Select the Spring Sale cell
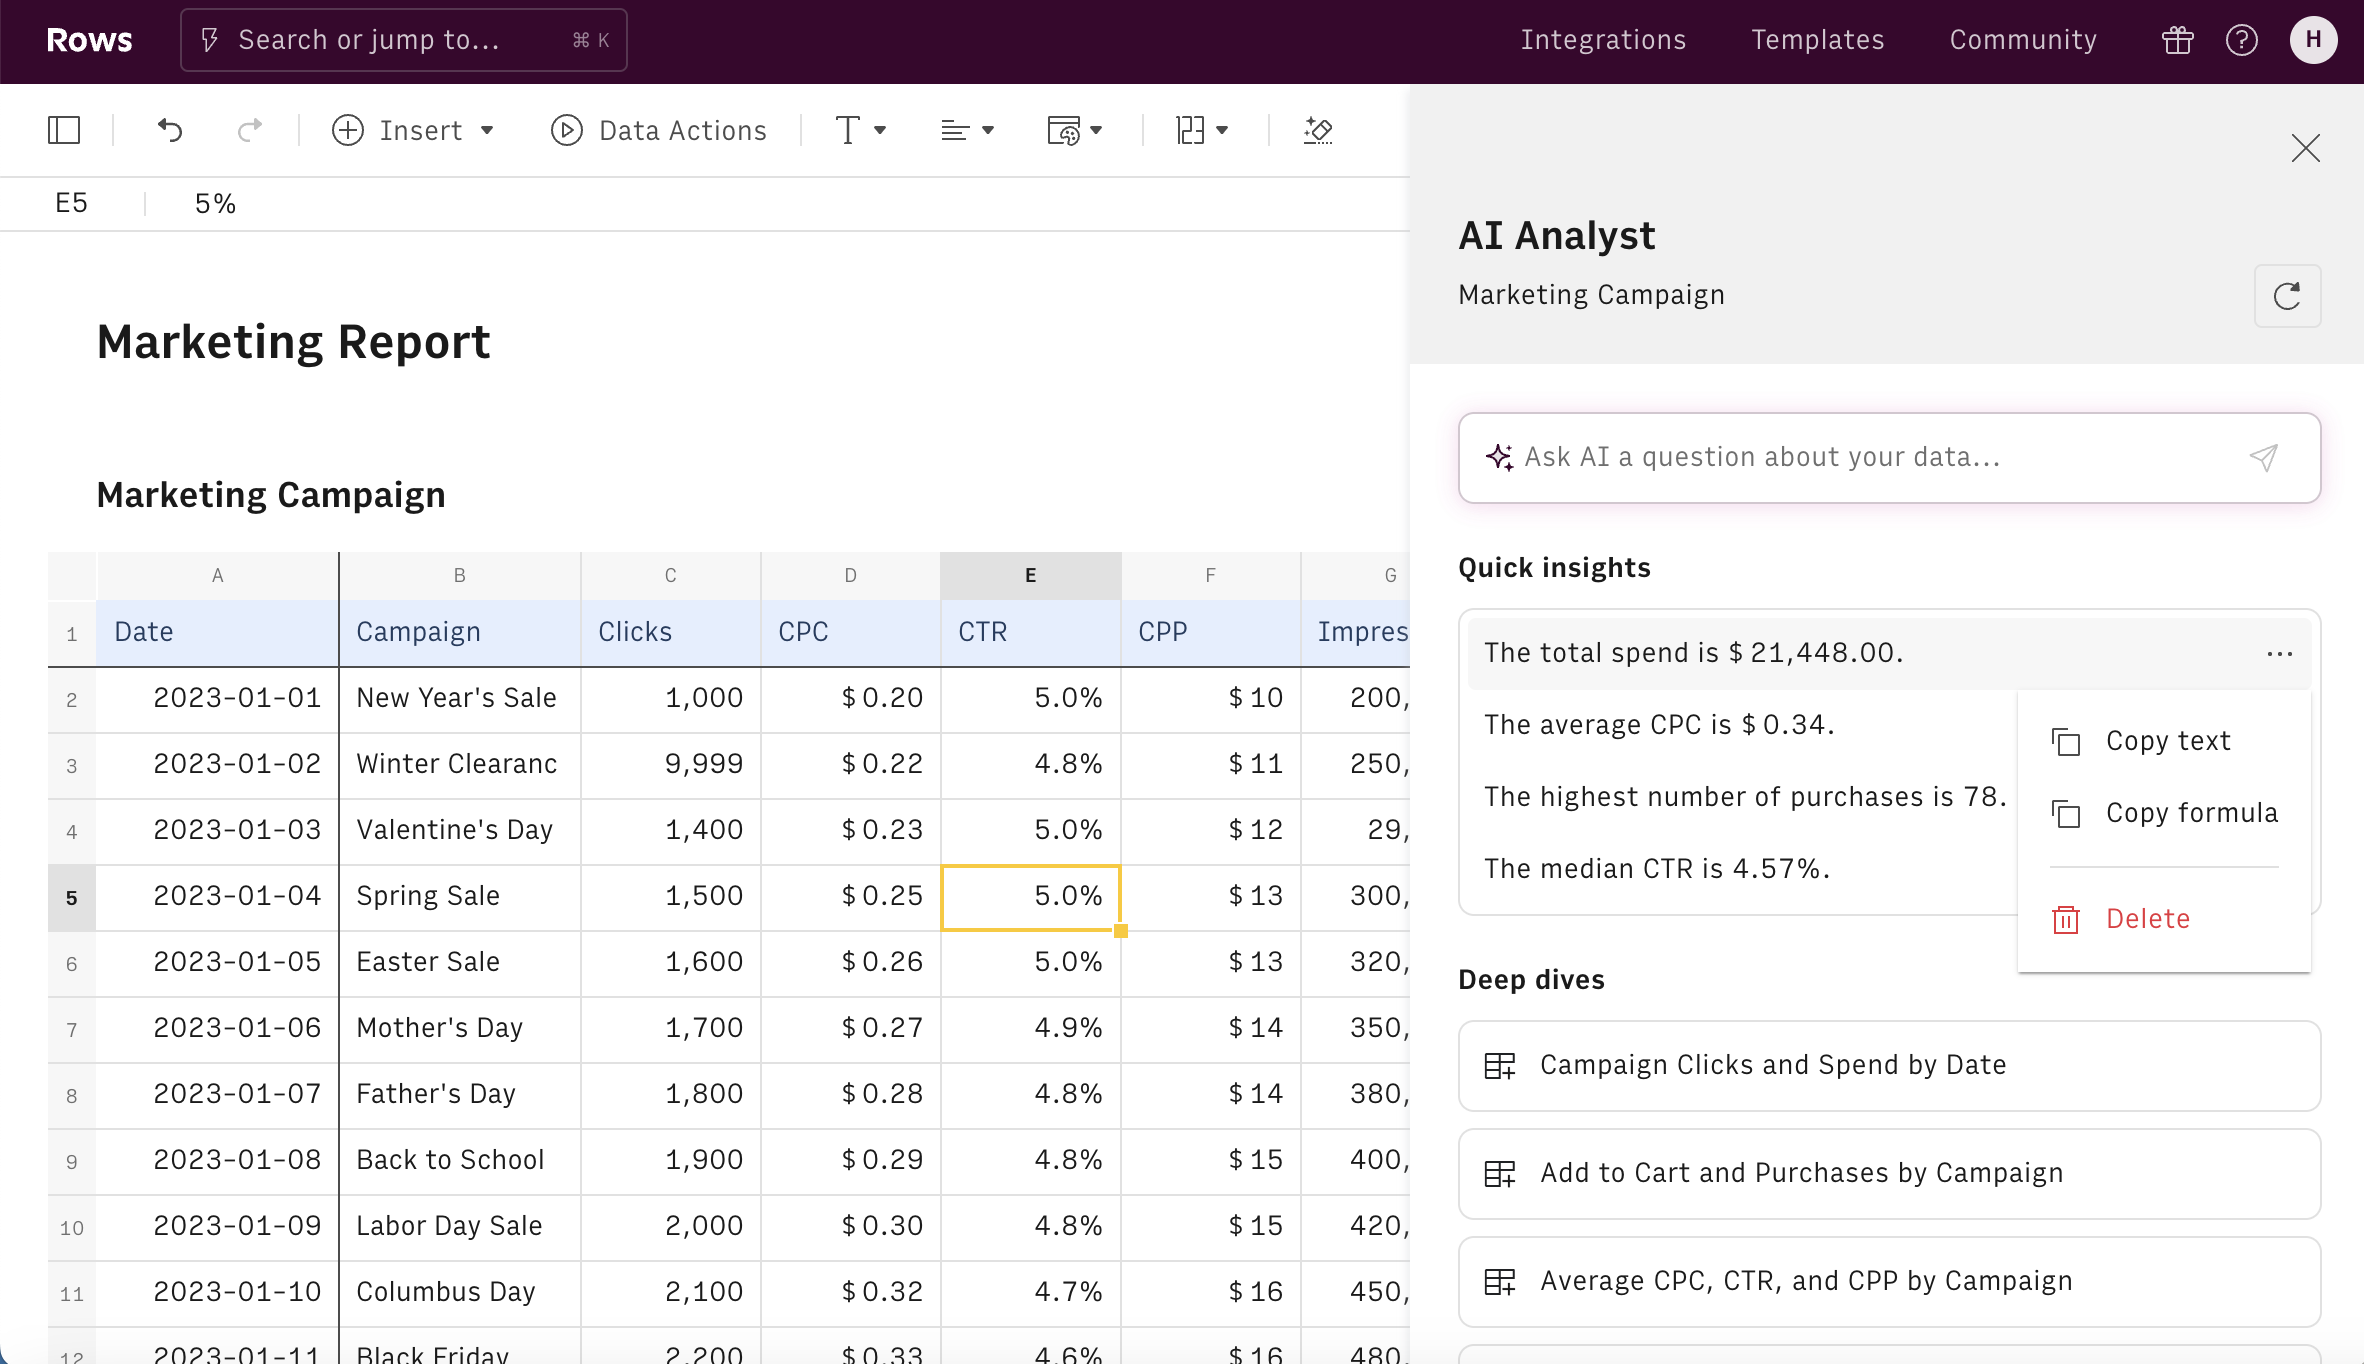This screenshot has width=2364, height=1364. (460, 897)
